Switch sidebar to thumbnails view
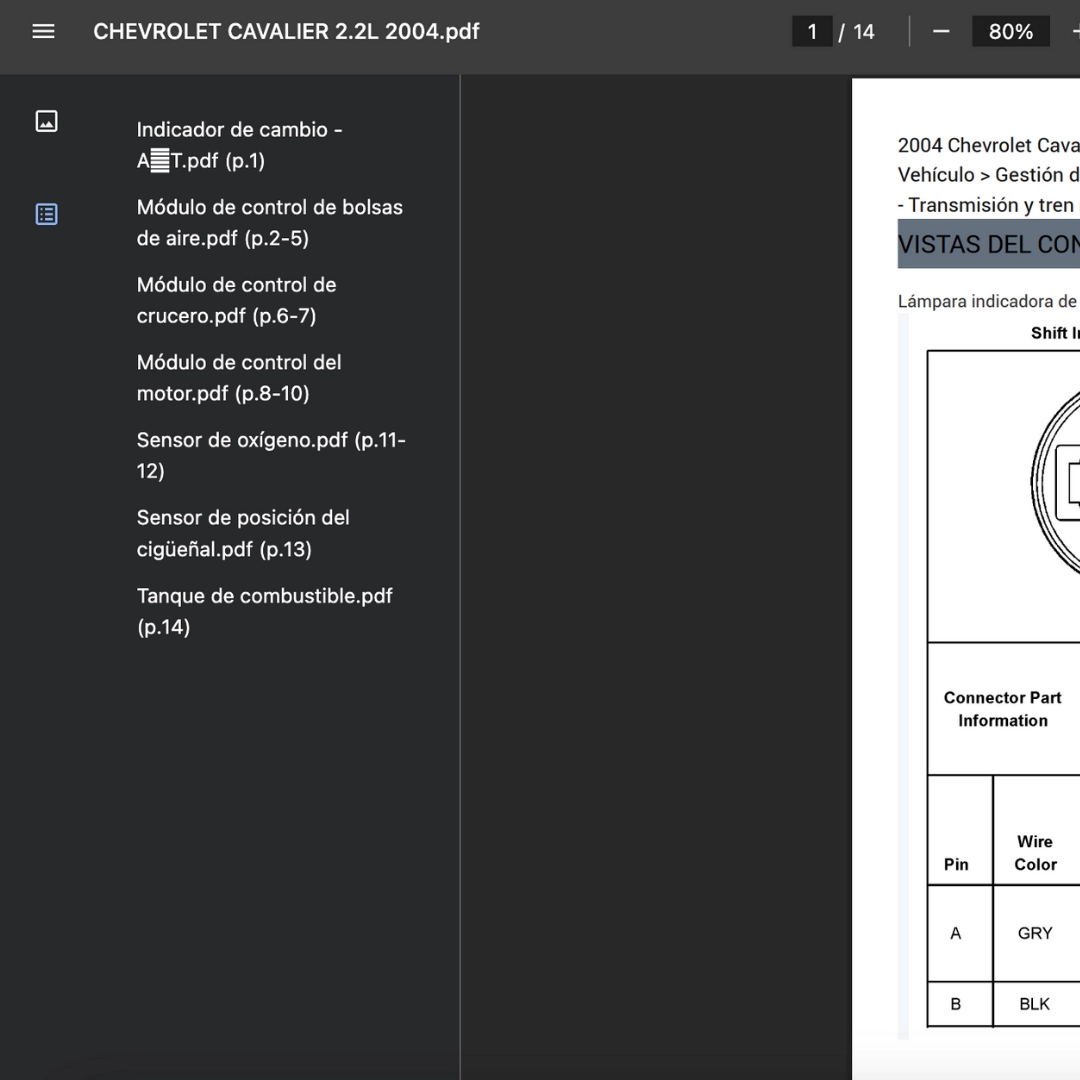Viewport: 1080px width, 1080px height. 46,121
